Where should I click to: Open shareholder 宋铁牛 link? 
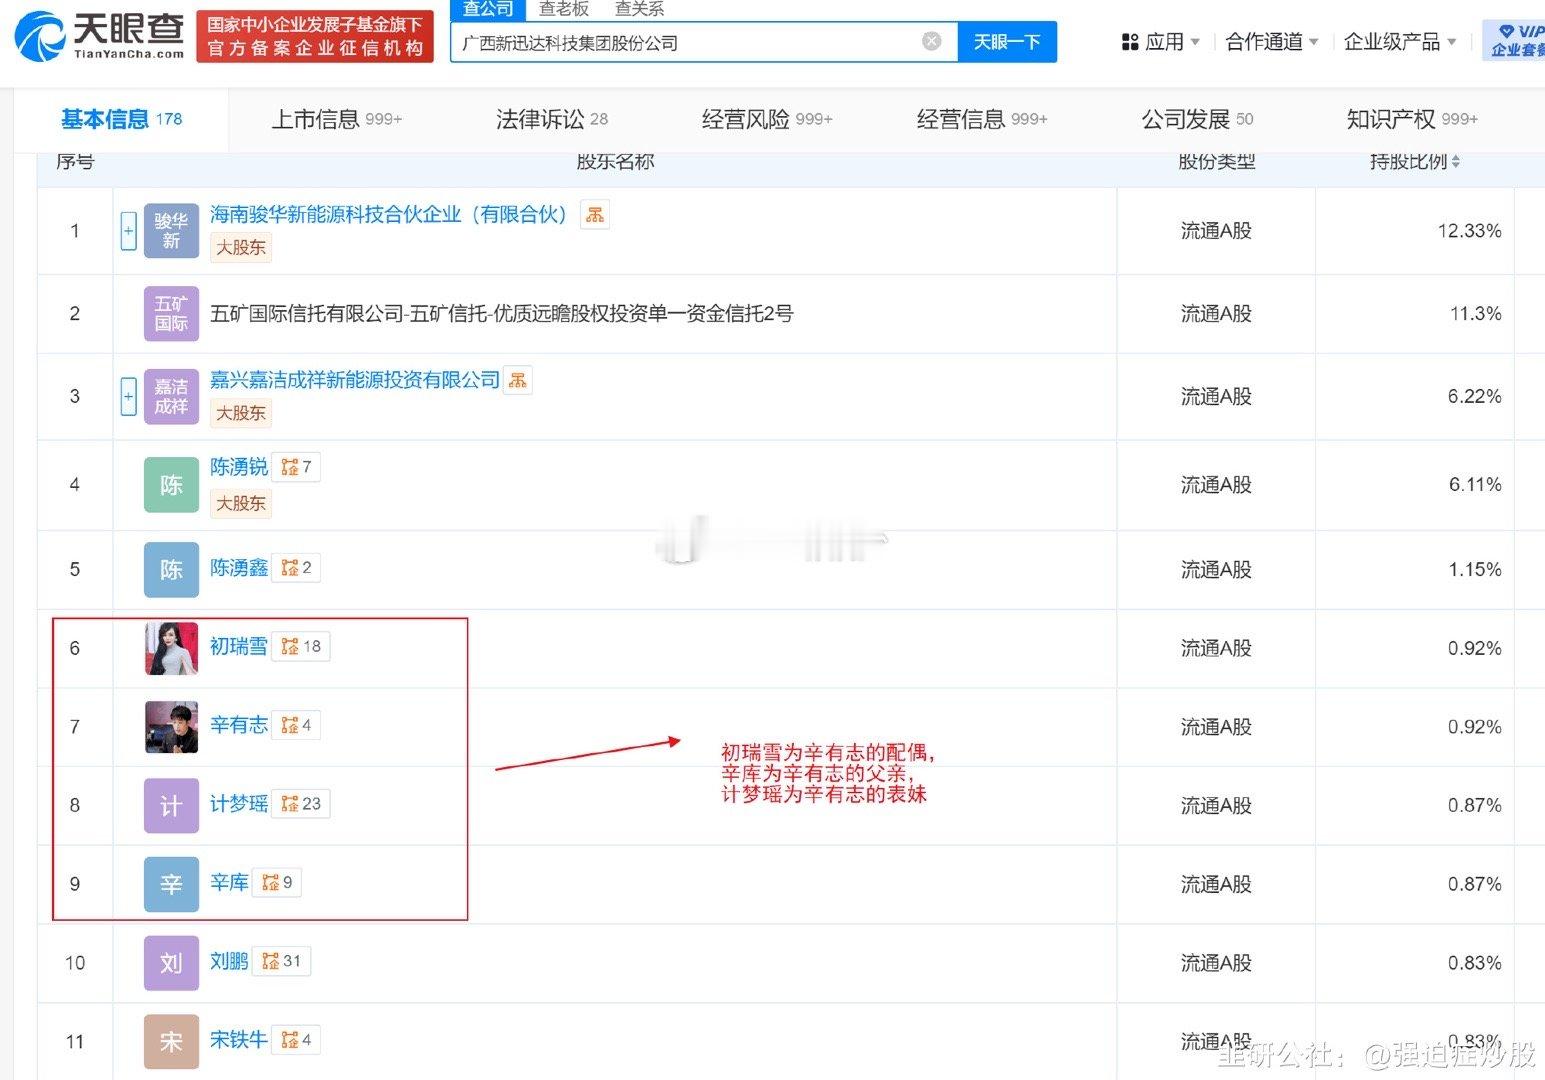point(239,1040)
